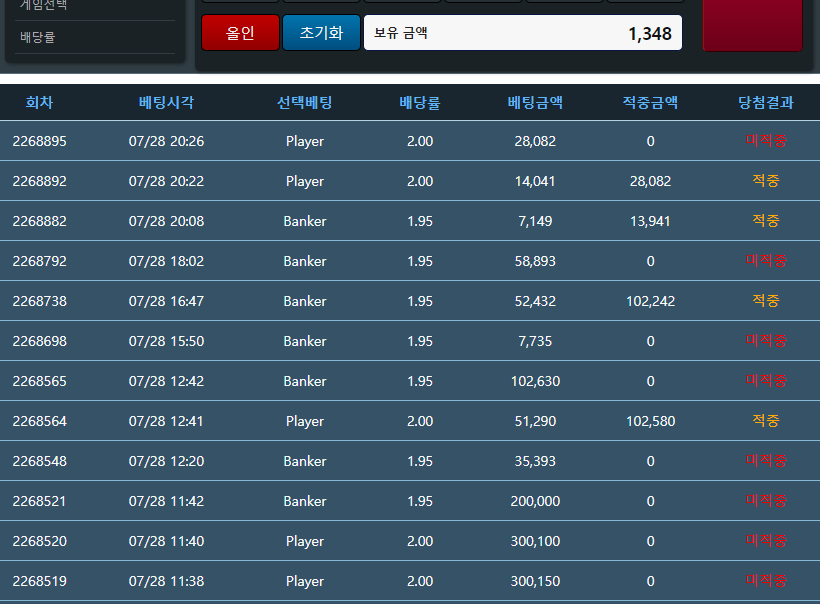Select round number 2268882
Image resolution: width=820 pixels, height=604 pixels.
39,221
